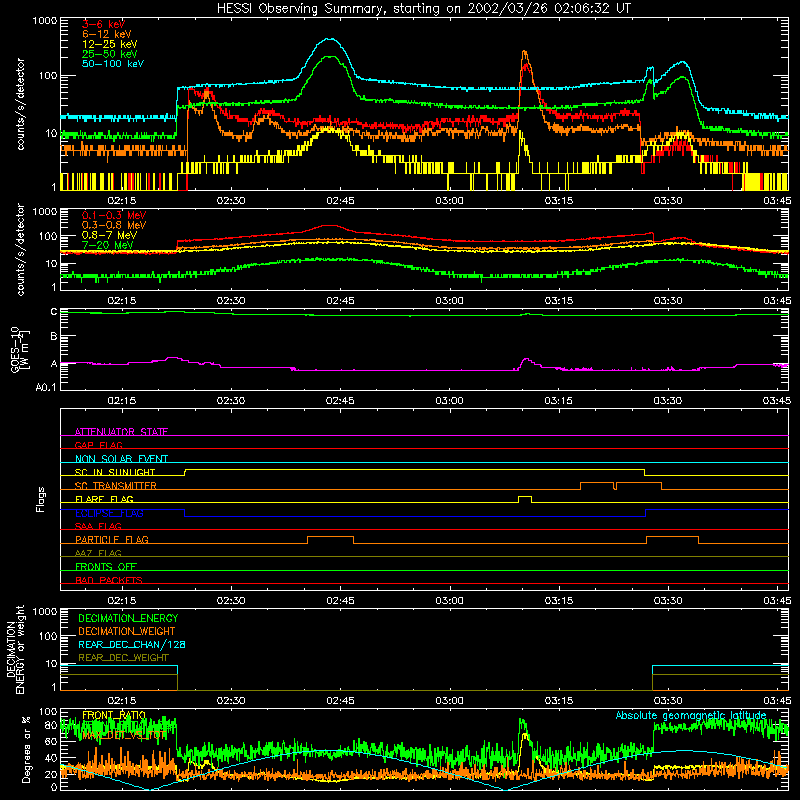800x800 pixels.
Task: Click the SC_TRANSMITTER flag label
Action: tap(115, 485)
